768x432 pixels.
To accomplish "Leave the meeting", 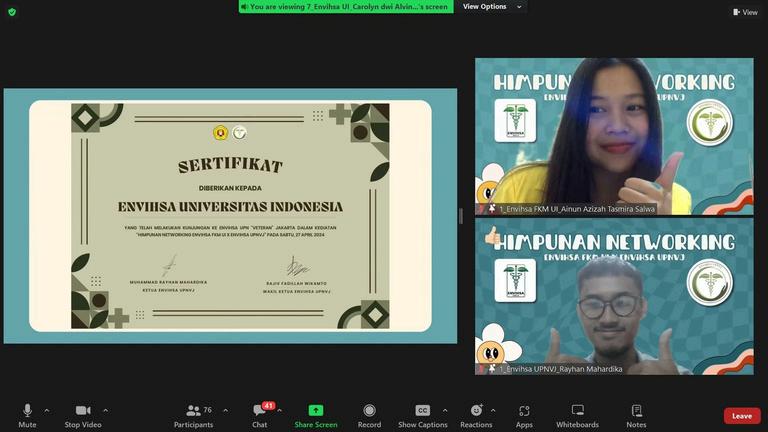I will [742, 416].
